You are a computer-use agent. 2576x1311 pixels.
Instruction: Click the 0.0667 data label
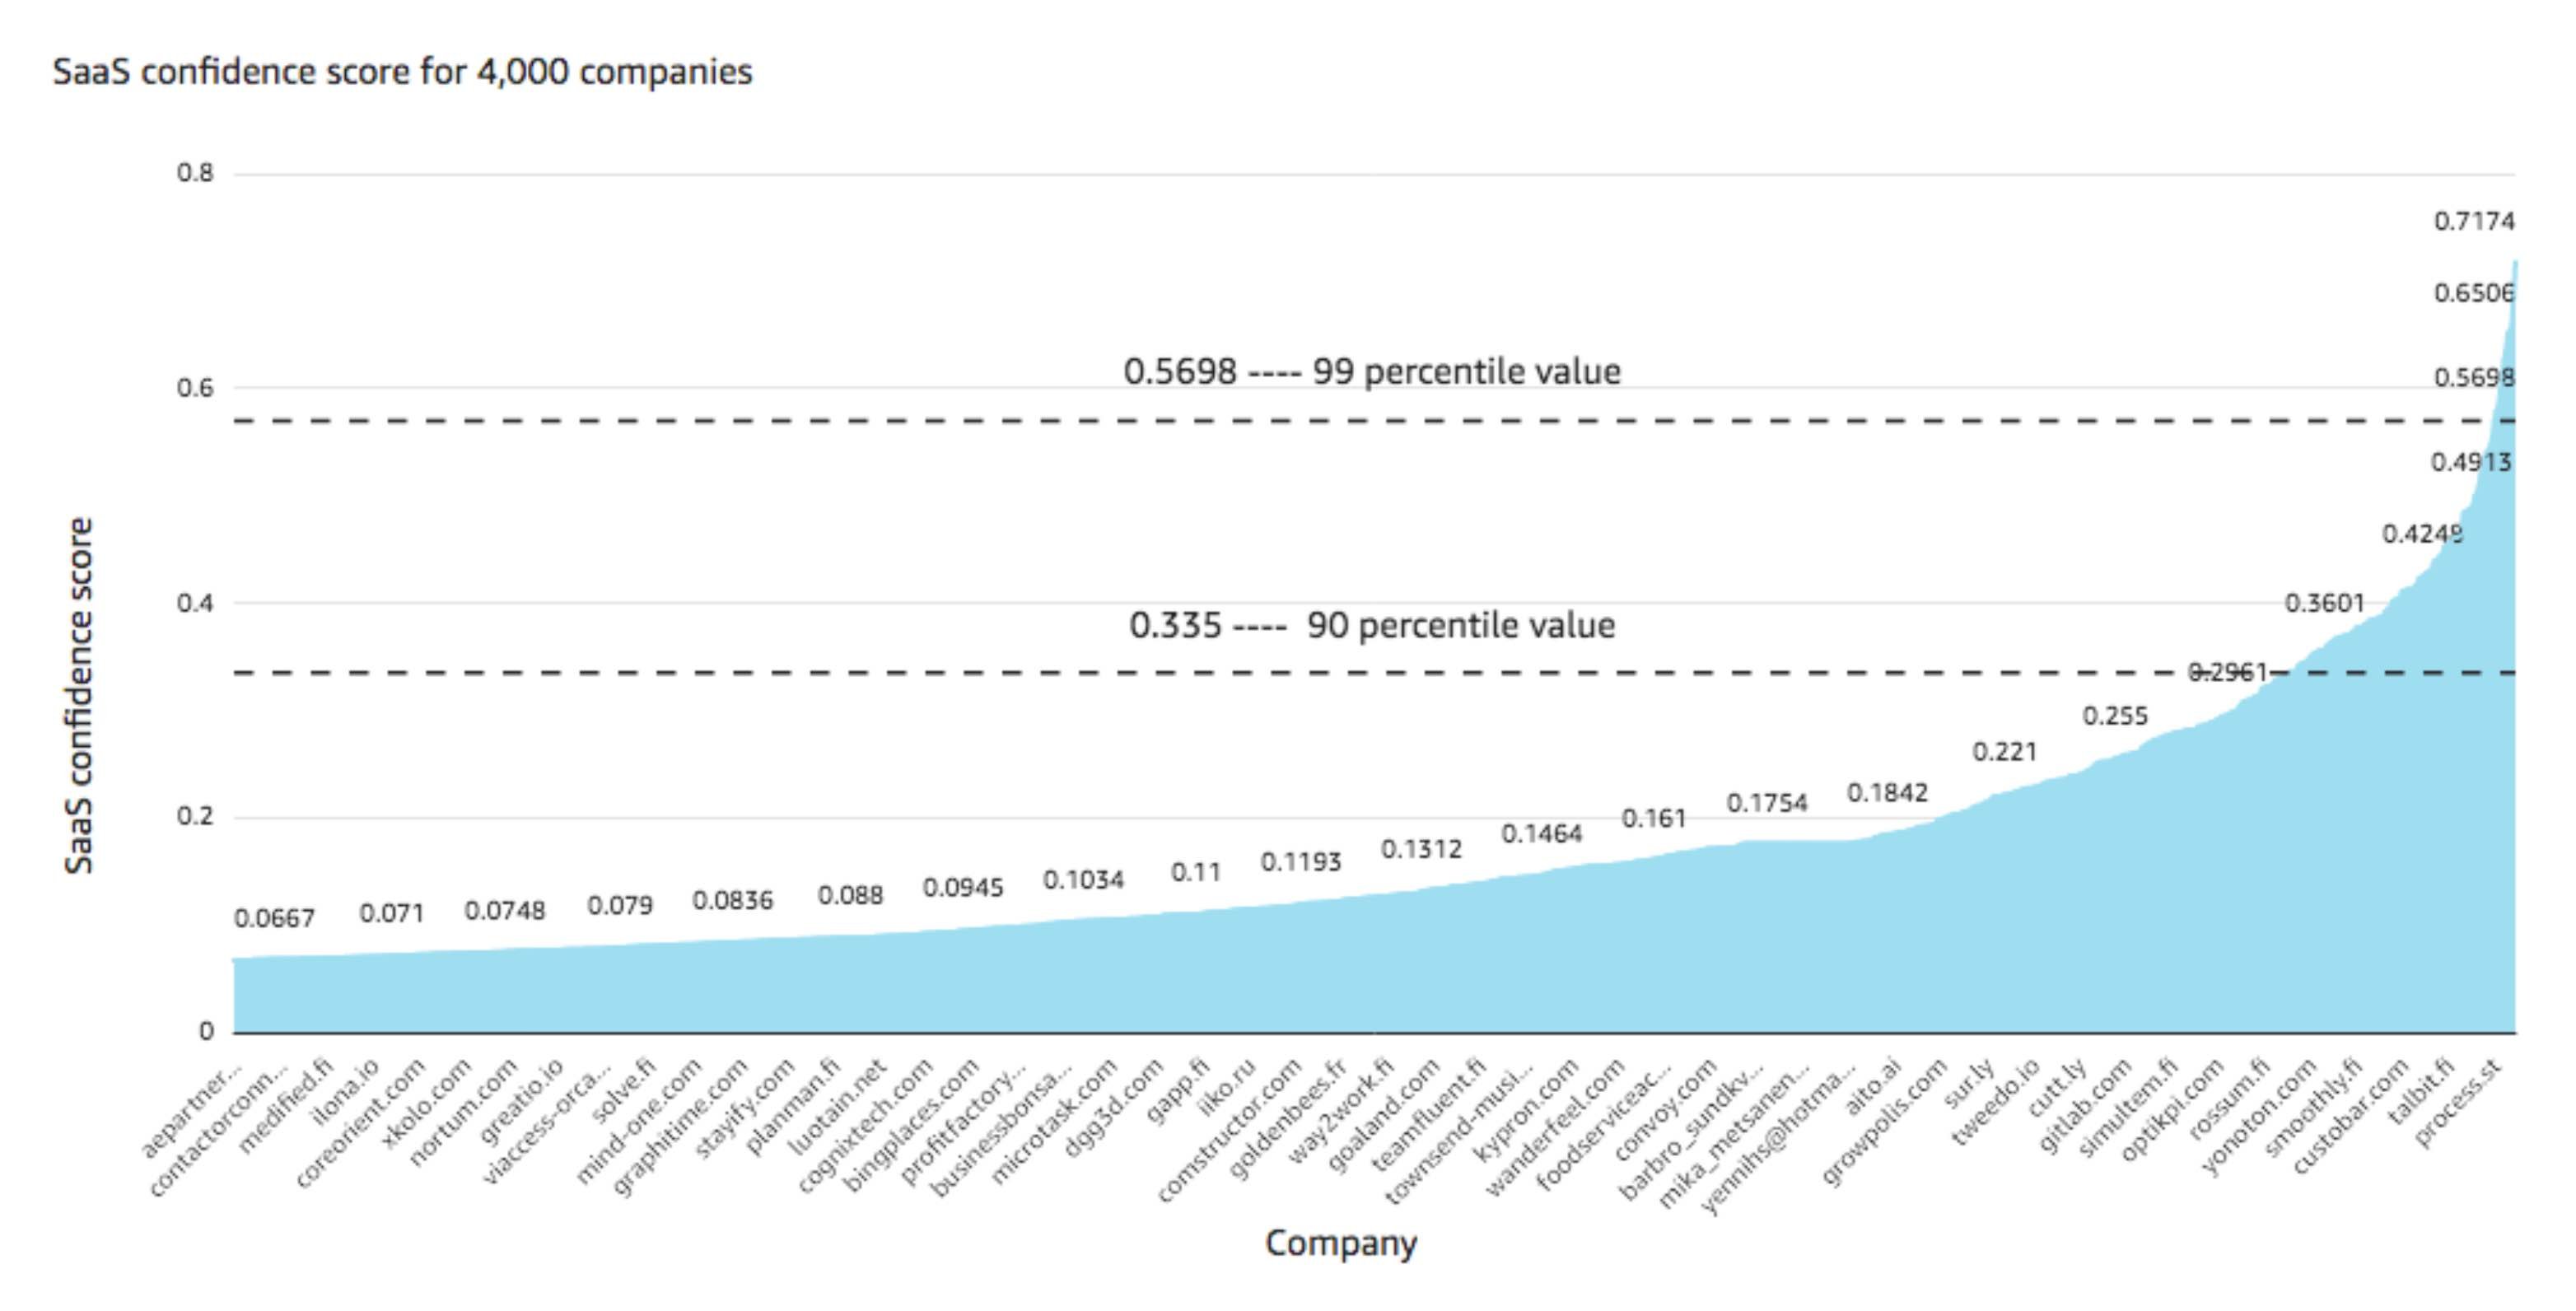click(x=274, y=918)
